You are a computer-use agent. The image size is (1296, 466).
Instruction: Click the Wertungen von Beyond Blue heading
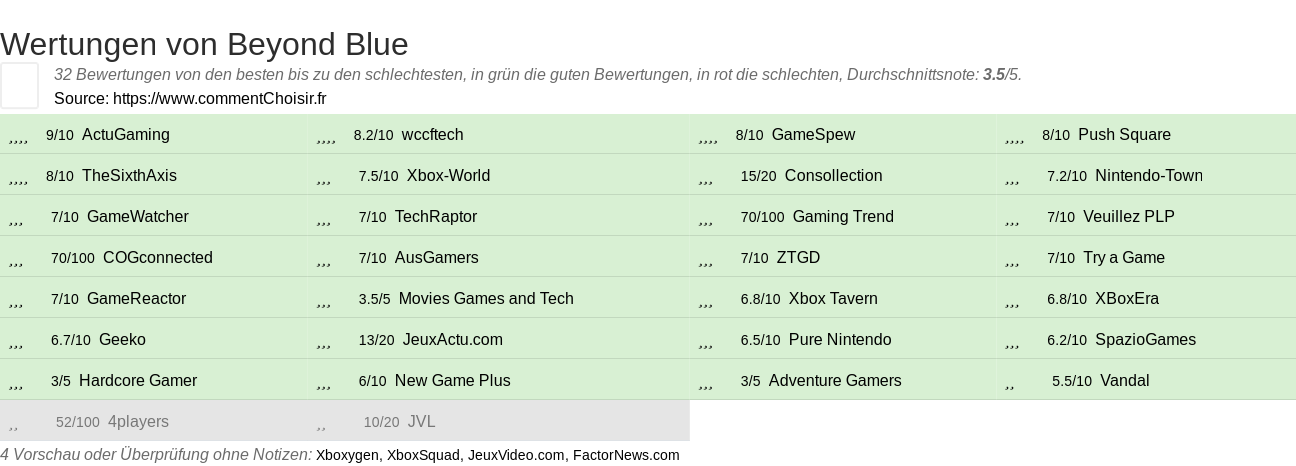click(x=204, y=44)
